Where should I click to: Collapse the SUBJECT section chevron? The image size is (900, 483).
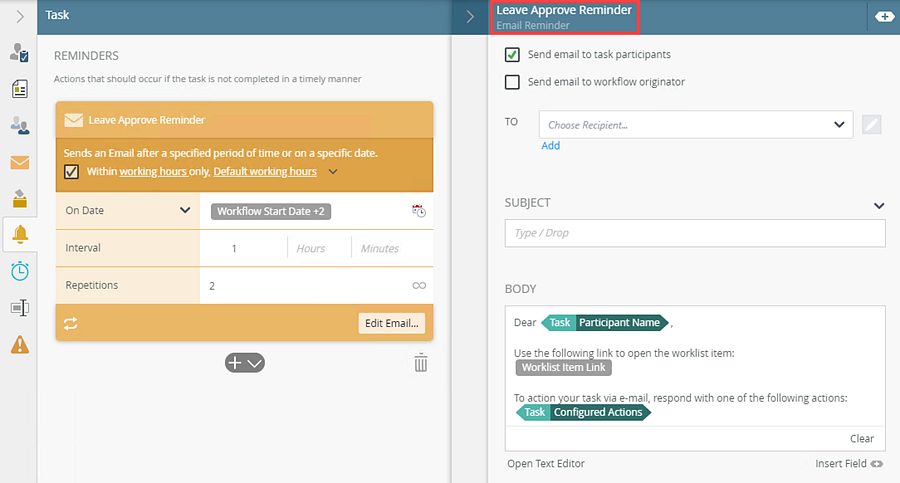tap(879, 206)
